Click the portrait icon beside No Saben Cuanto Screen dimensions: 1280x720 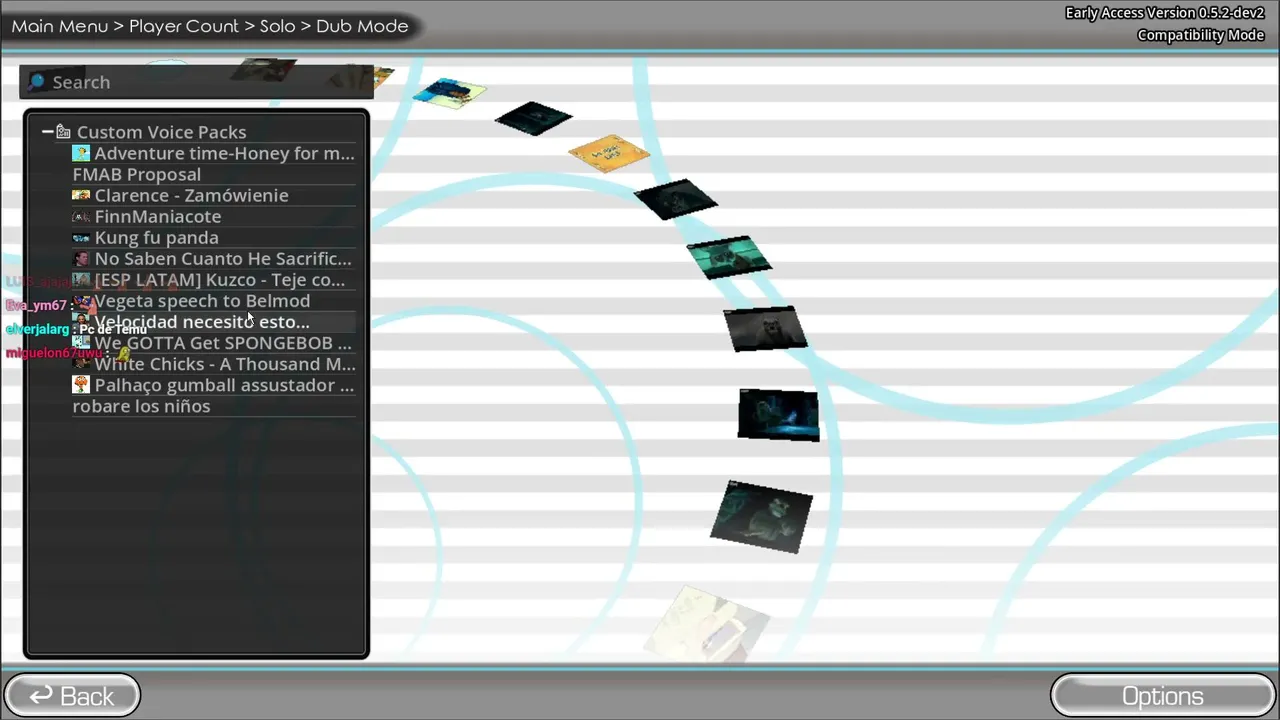[x=81, y=259]
